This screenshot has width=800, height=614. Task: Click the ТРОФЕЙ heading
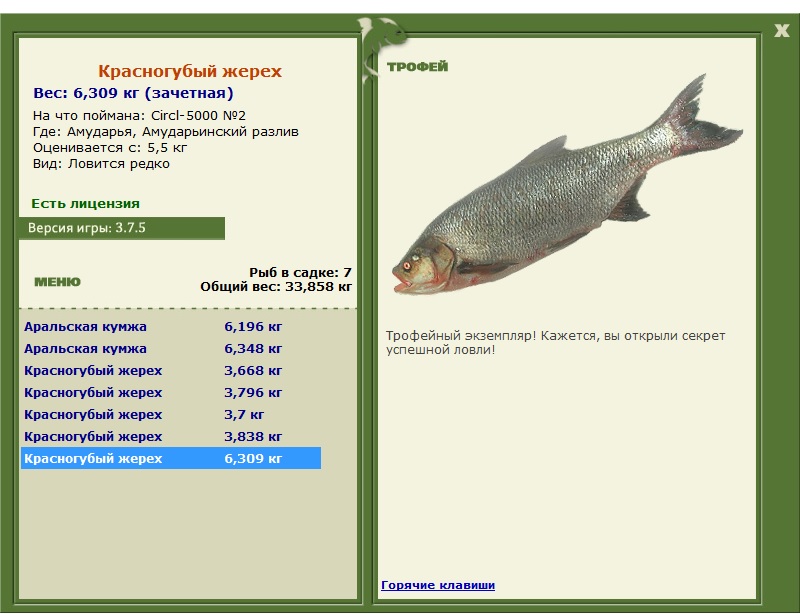(417, 66)
